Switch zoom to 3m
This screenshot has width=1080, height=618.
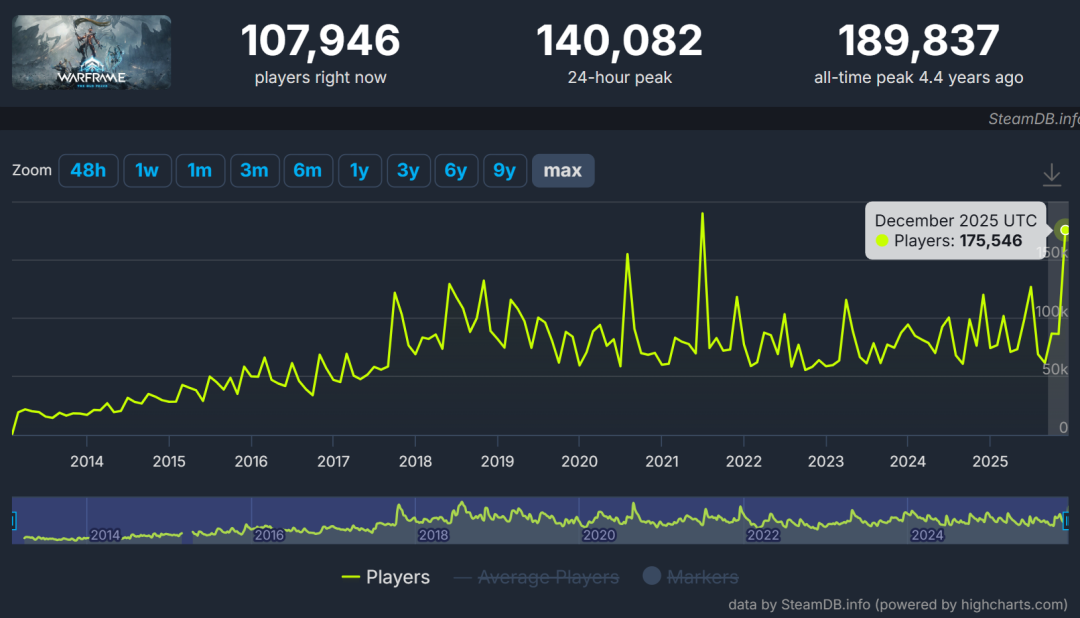click(x=254, y=171)
